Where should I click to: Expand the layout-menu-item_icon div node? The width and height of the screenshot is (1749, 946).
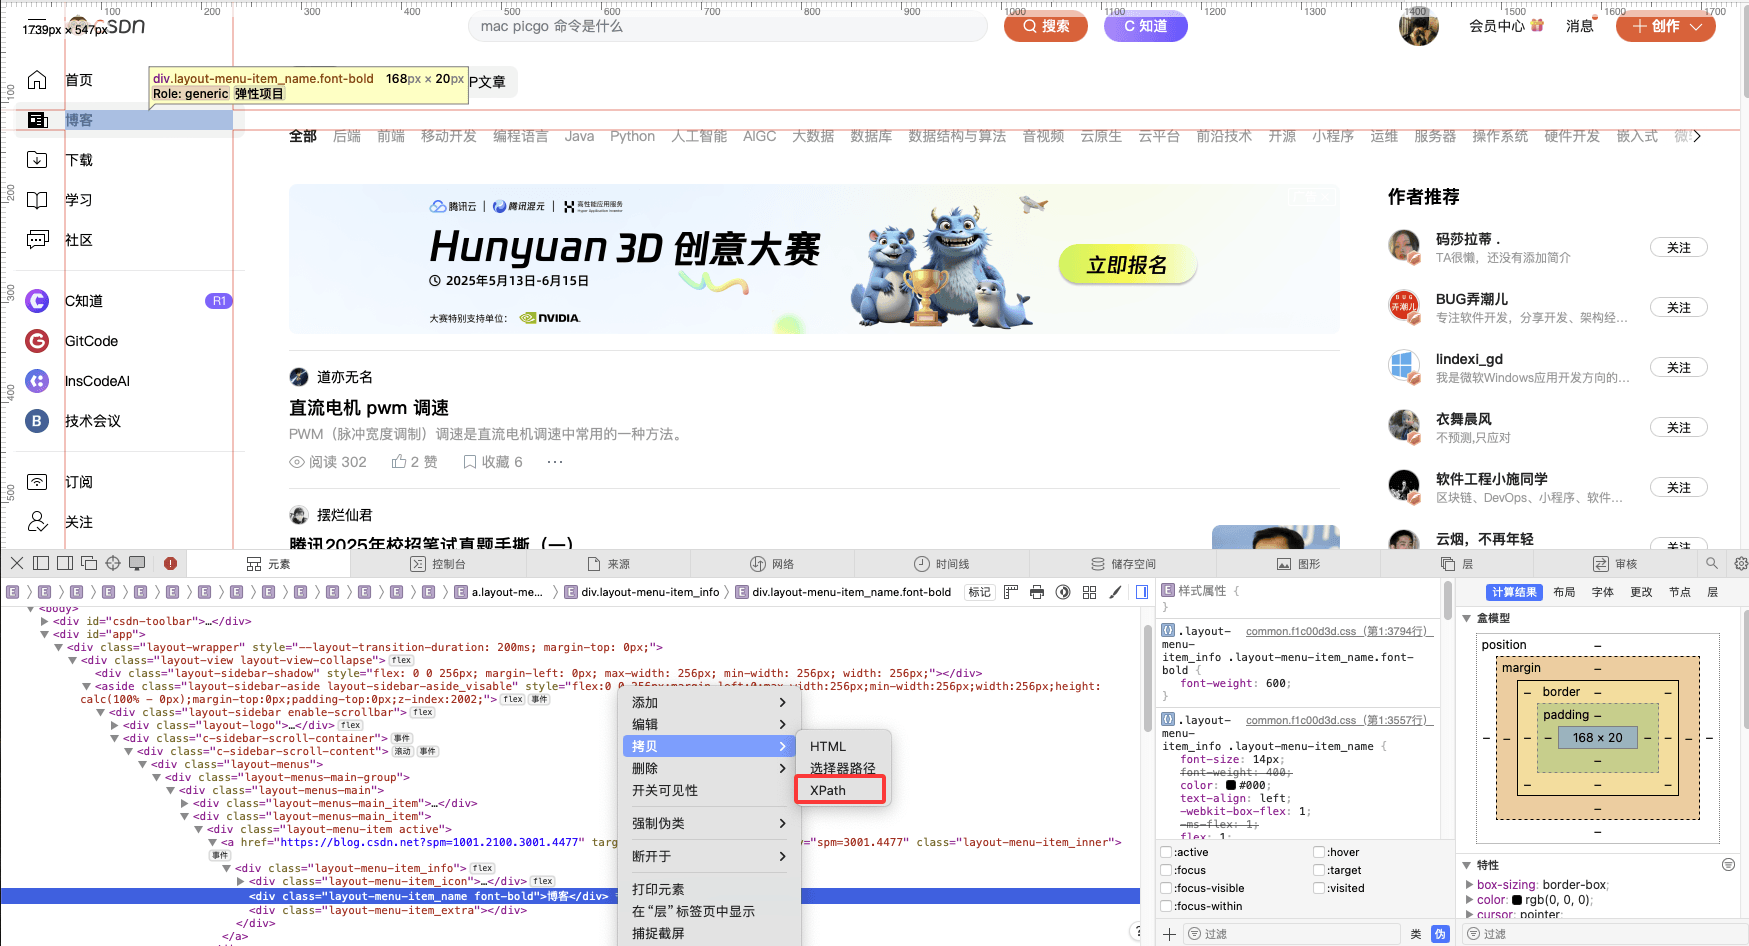click(x=240, y=881)
